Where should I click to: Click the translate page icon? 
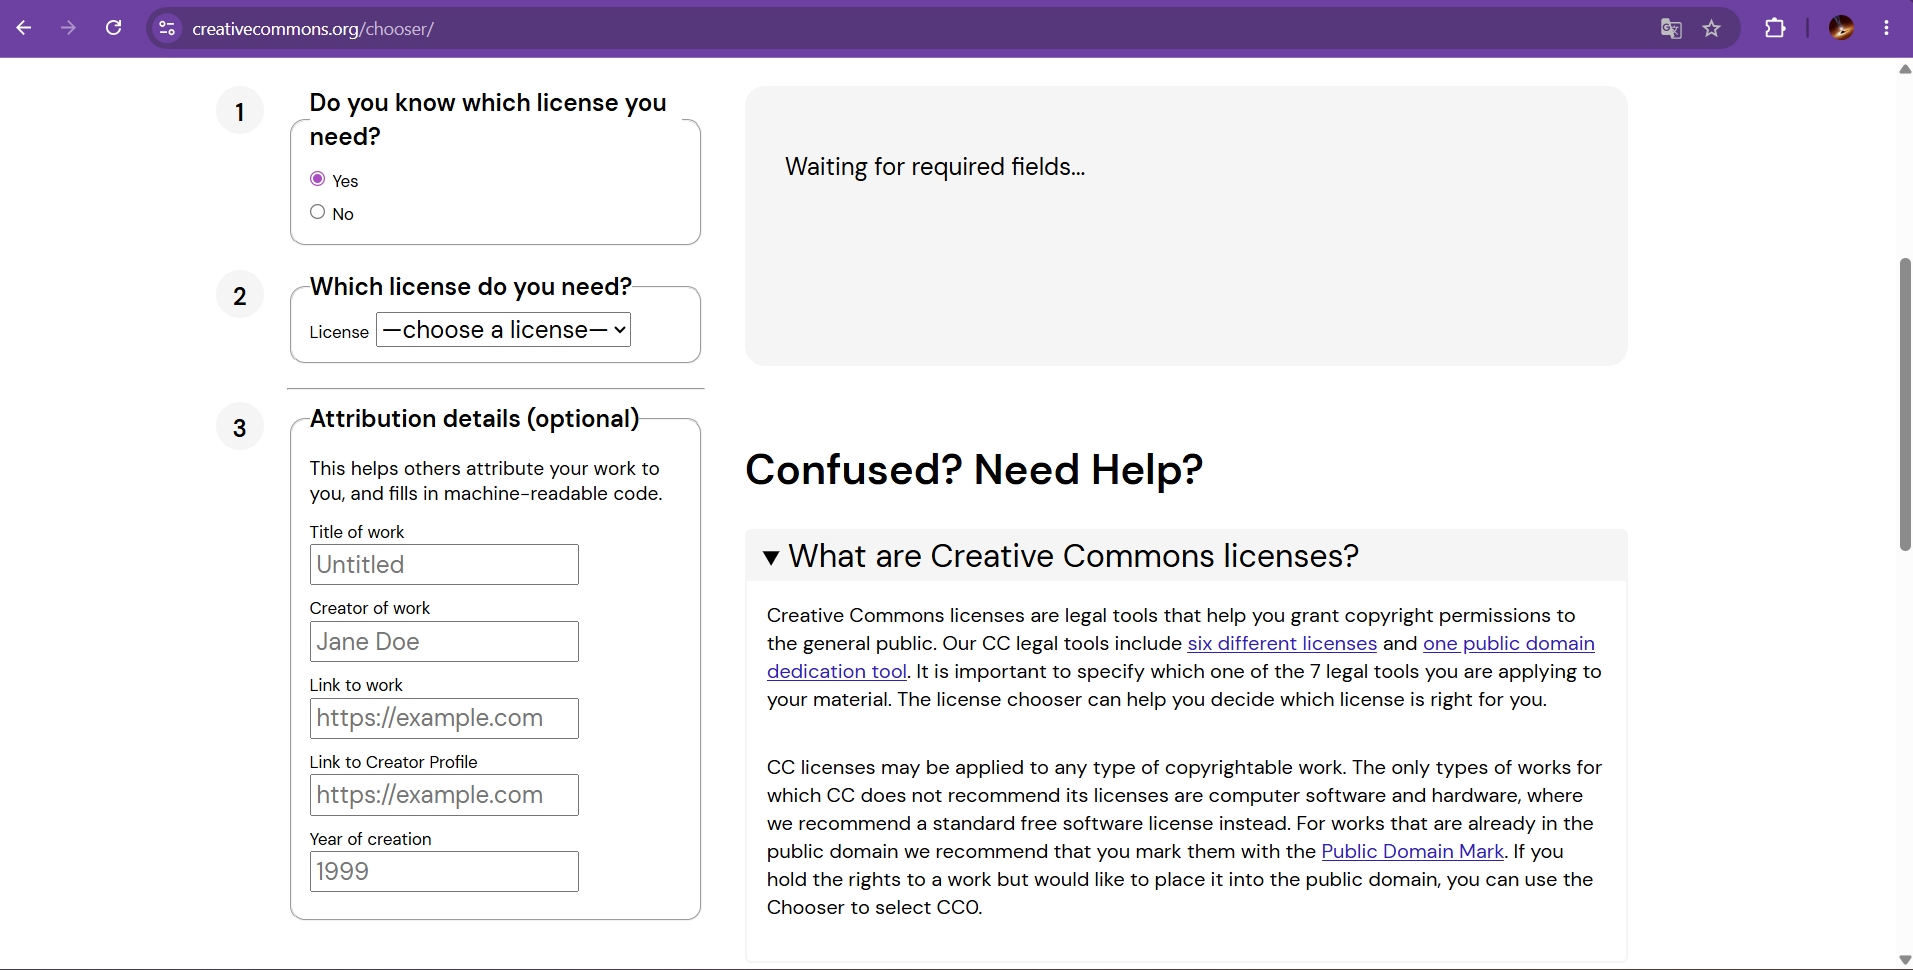click(1671, 28)
